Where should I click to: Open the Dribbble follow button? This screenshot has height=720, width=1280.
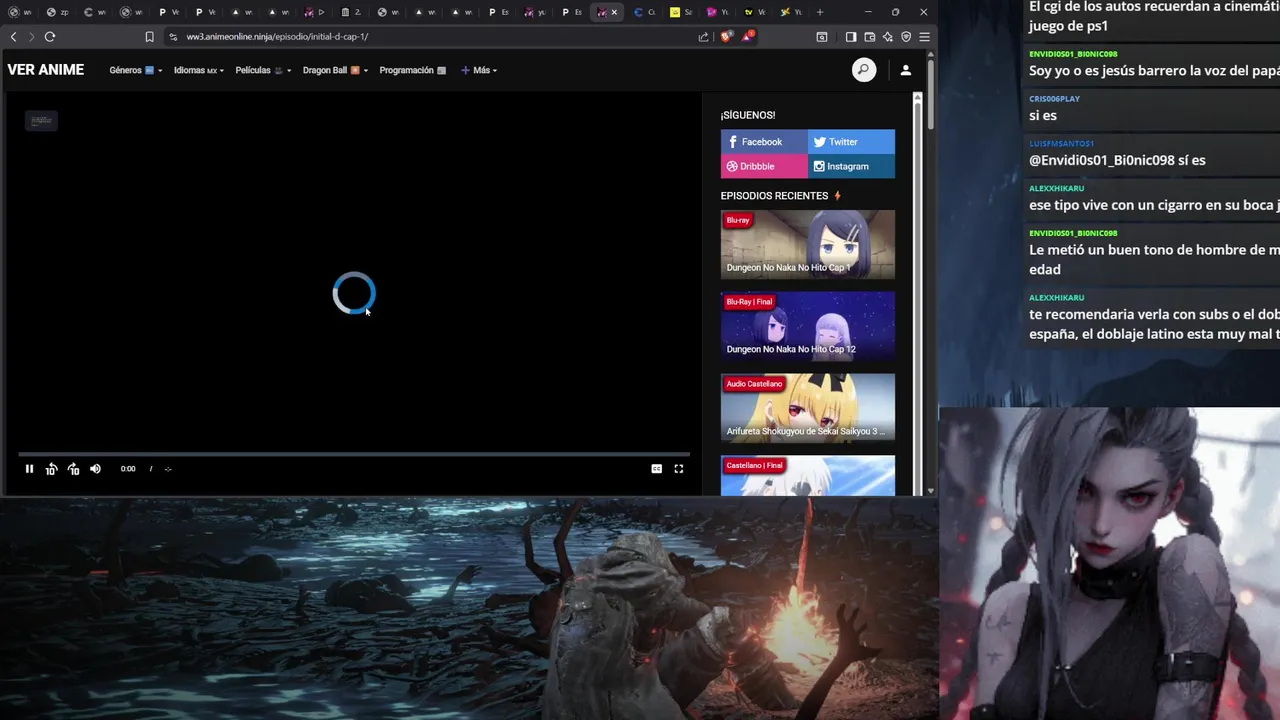pyautogui.click(x=764, y=166)
